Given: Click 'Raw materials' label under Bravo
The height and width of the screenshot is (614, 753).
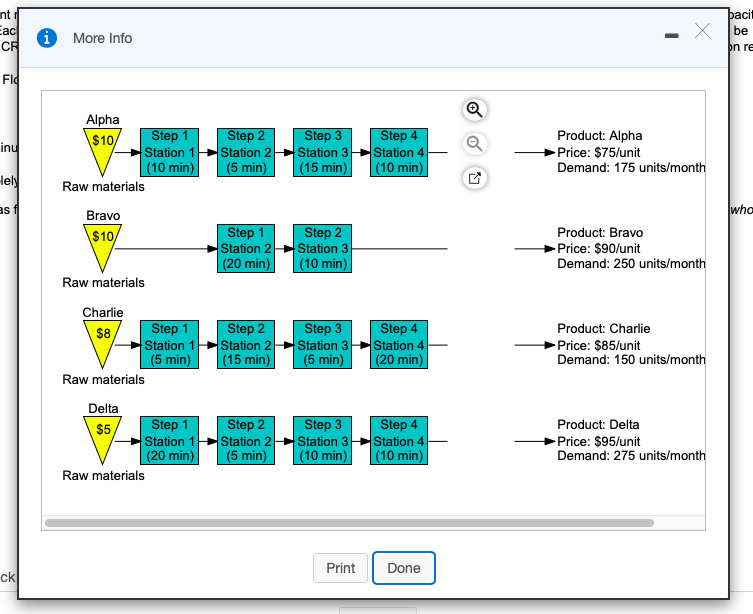Looking at the screenshot, I should click(x=103, y=282).
